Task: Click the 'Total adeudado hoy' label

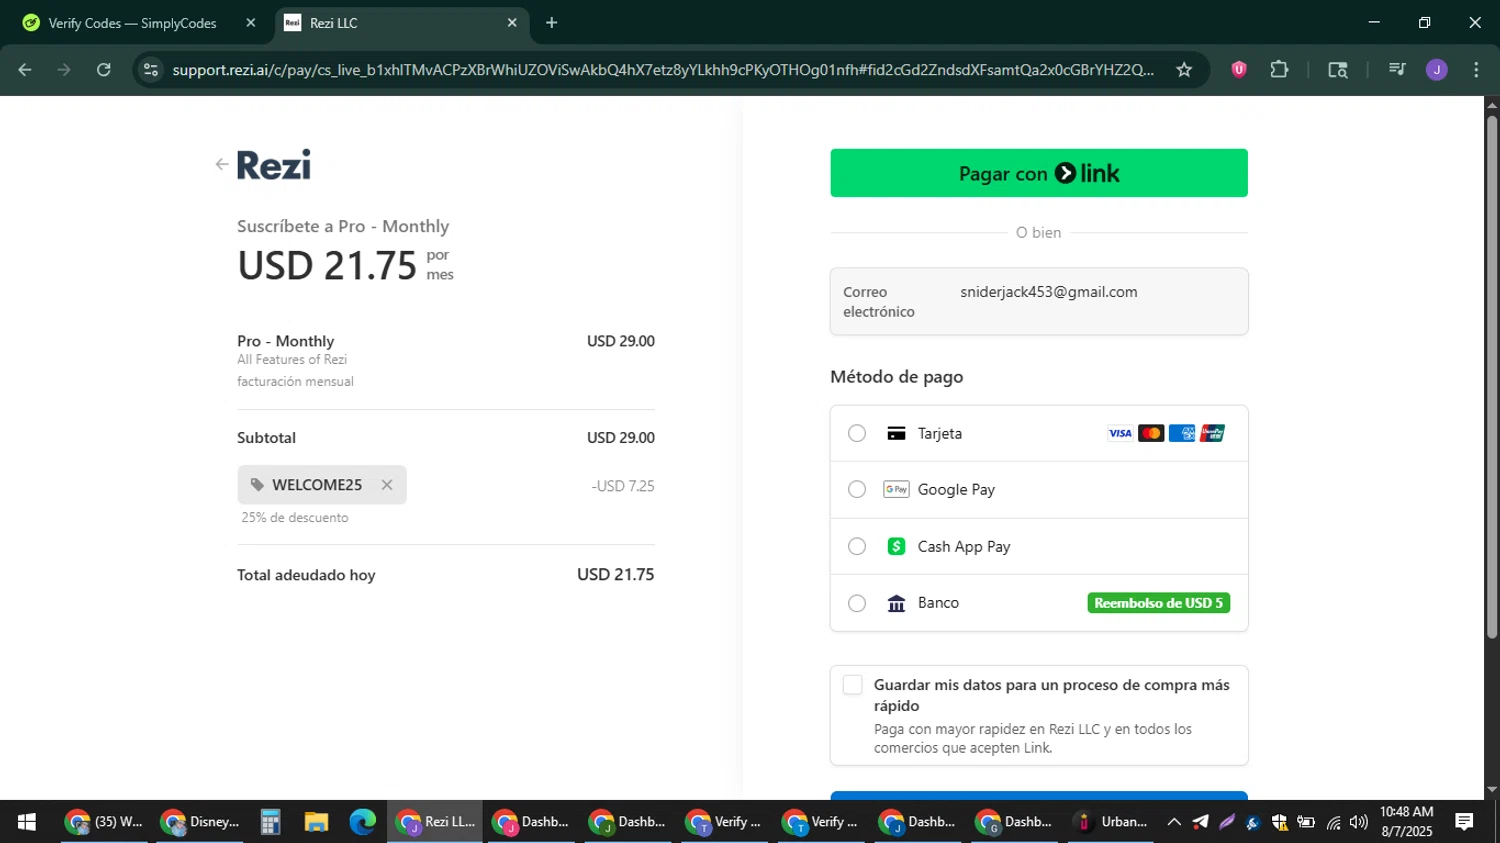Action: (306, 575)
